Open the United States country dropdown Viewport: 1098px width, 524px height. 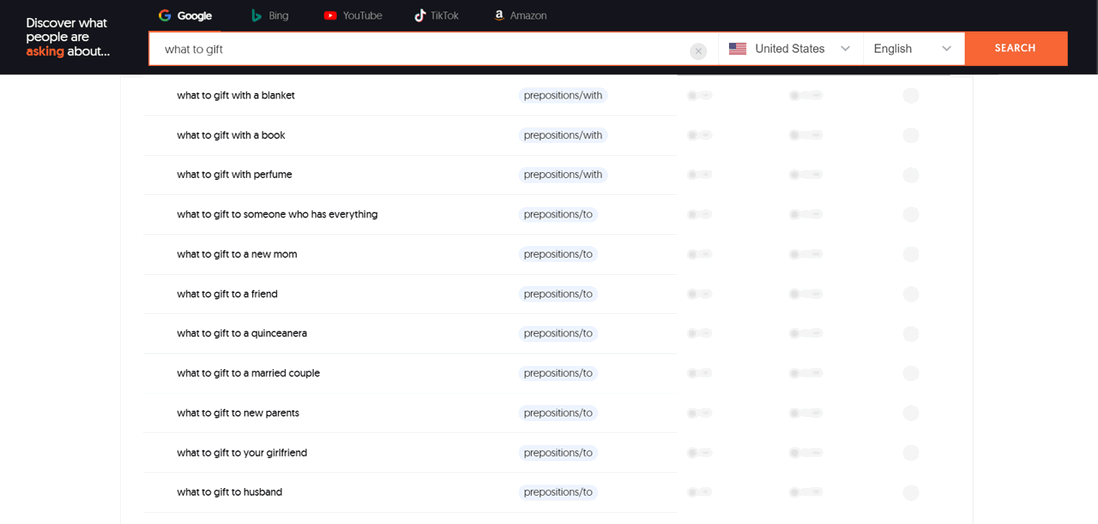[790, 49]
